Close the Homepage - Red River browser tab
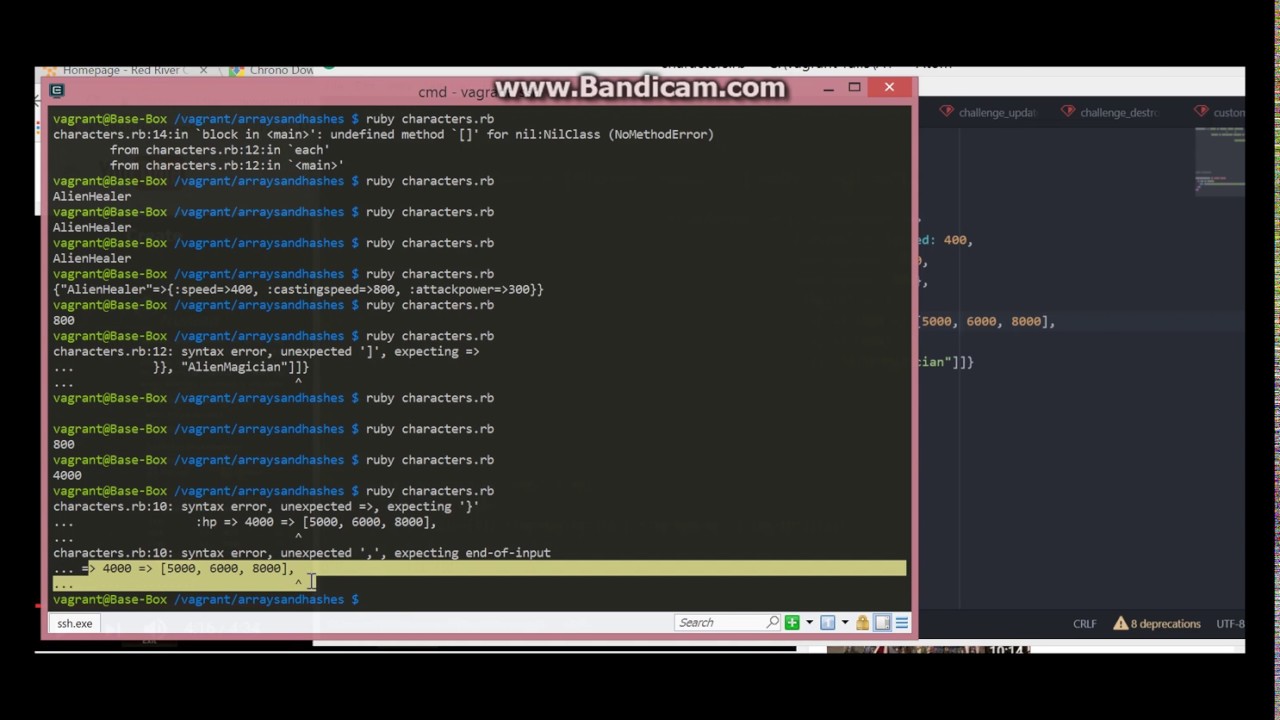The height and width of the screenshot is (720, 1280). coord(204,71)
